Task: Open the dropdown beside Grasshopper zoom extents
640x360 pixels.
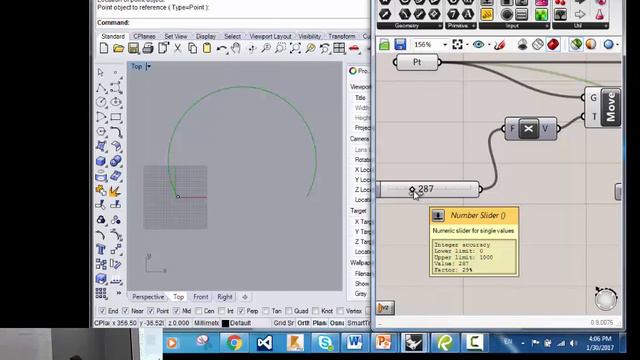Action: (x=467, y=45)
